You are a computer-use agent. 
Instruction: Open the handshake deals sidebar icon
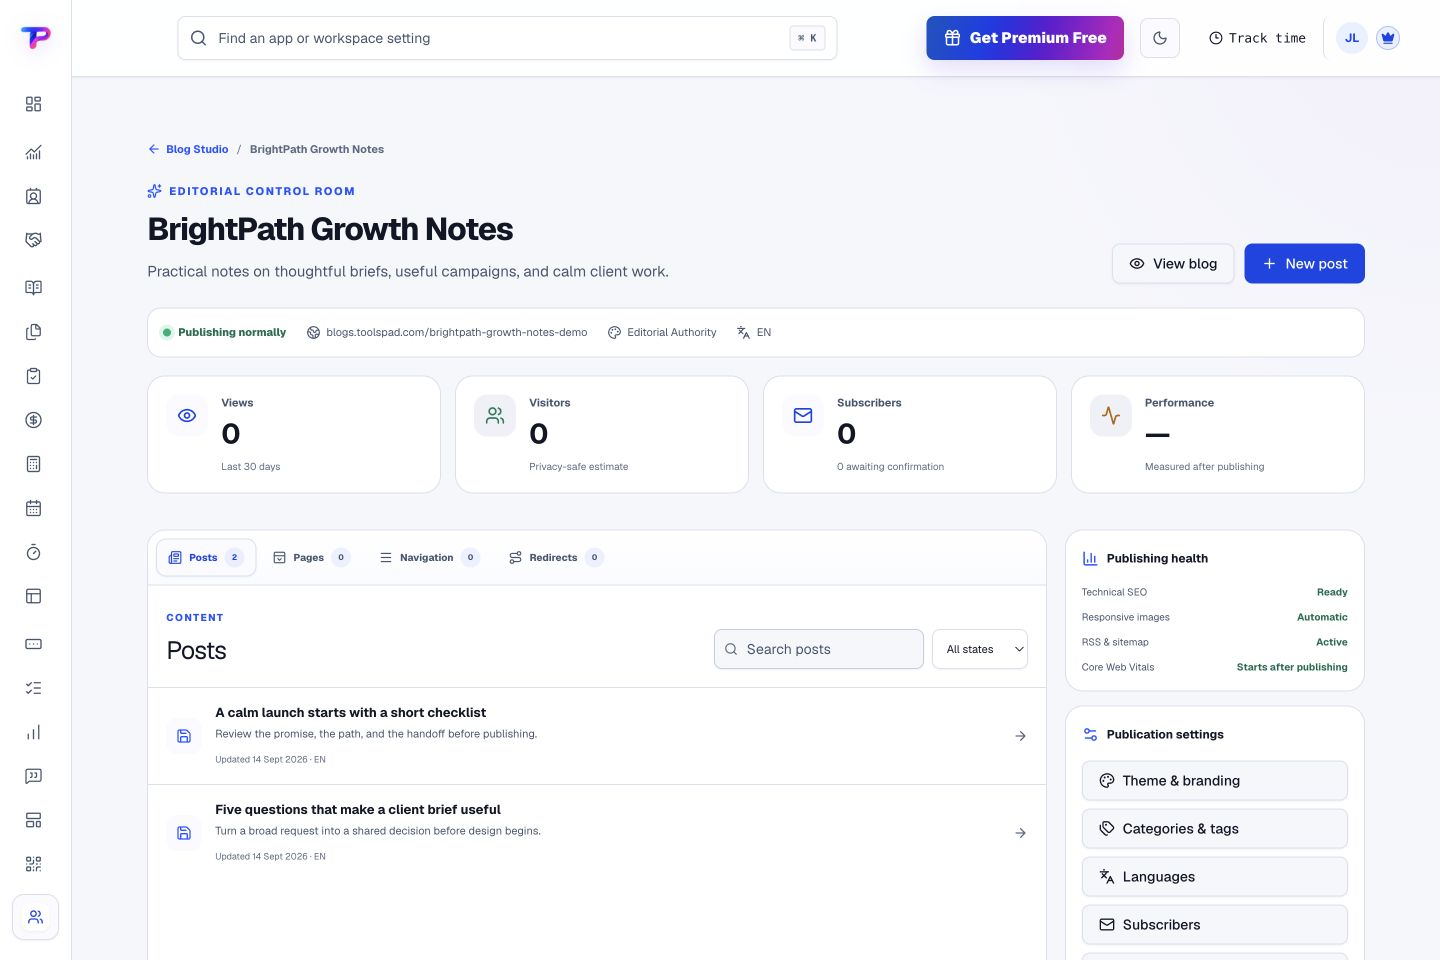click(x=33, y=240)
